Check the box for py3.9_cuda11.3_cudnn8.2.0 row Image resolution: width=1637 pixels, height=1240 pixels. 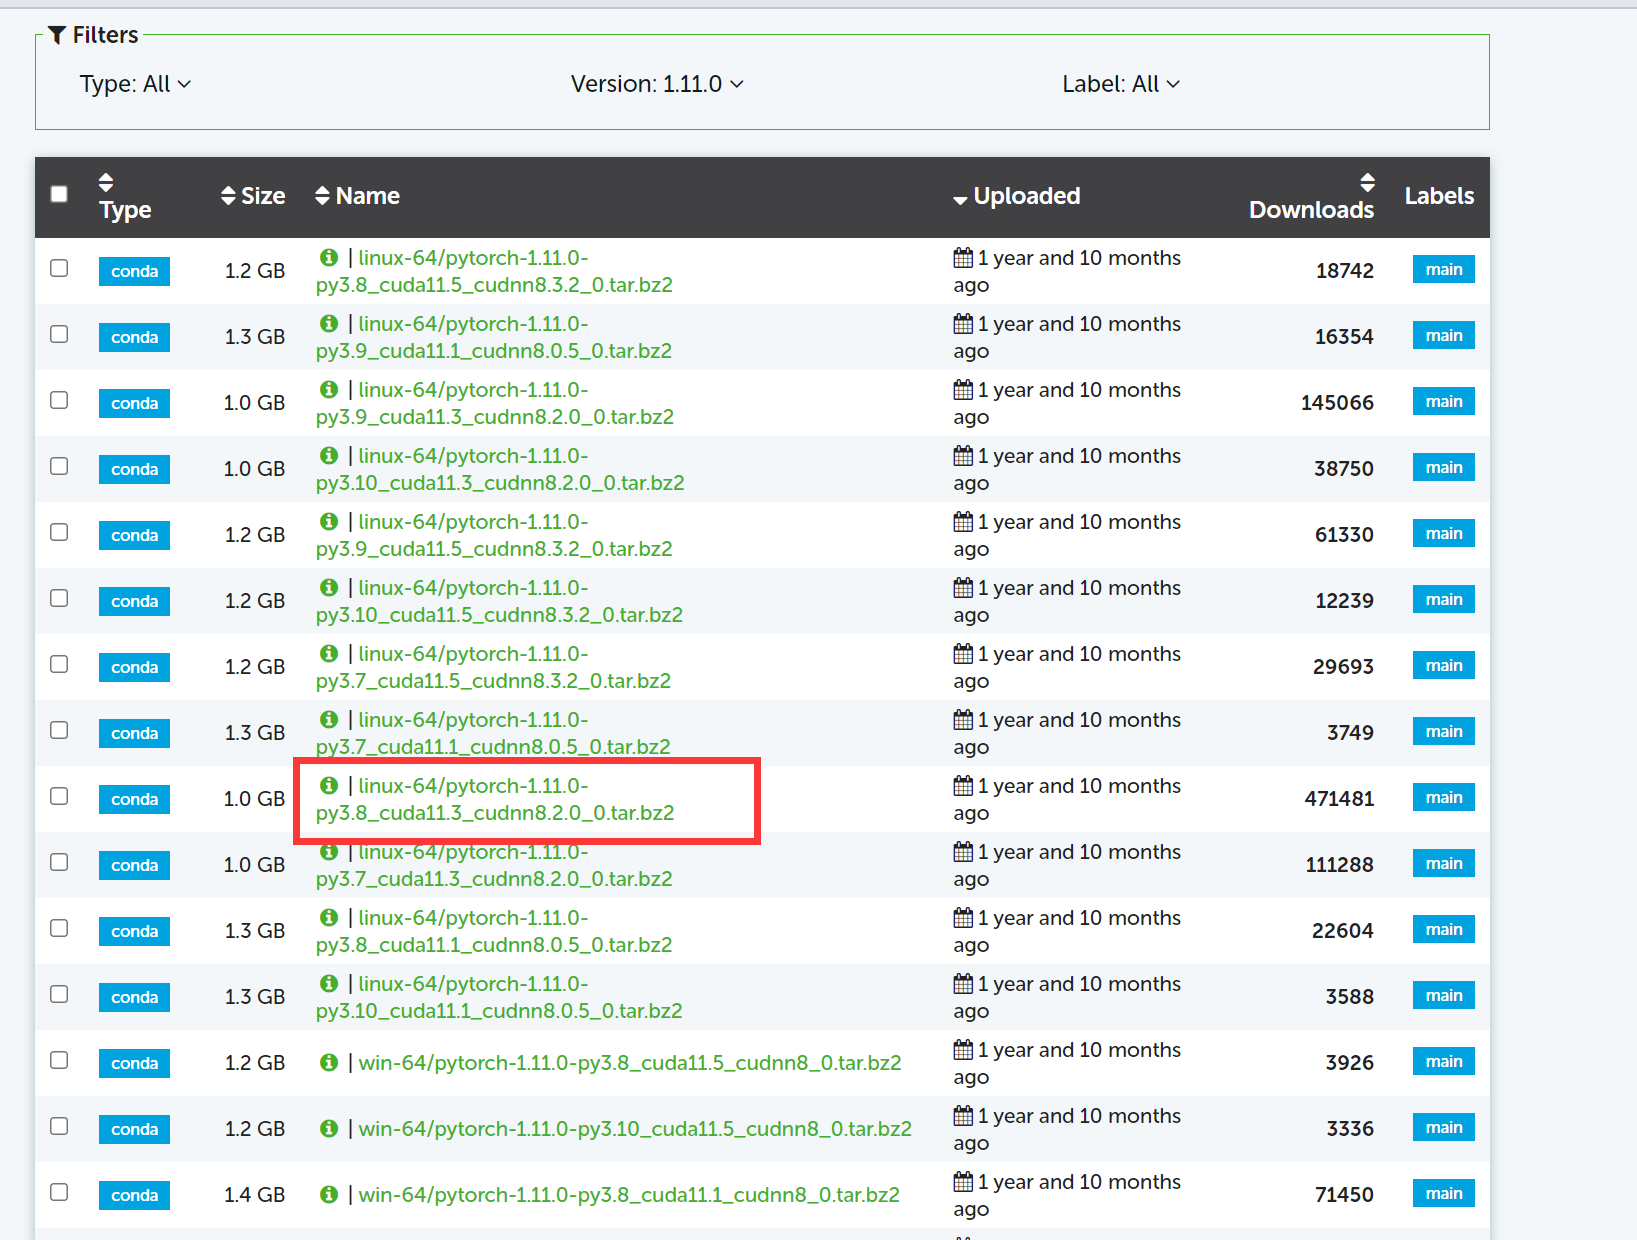coord(59,400)
